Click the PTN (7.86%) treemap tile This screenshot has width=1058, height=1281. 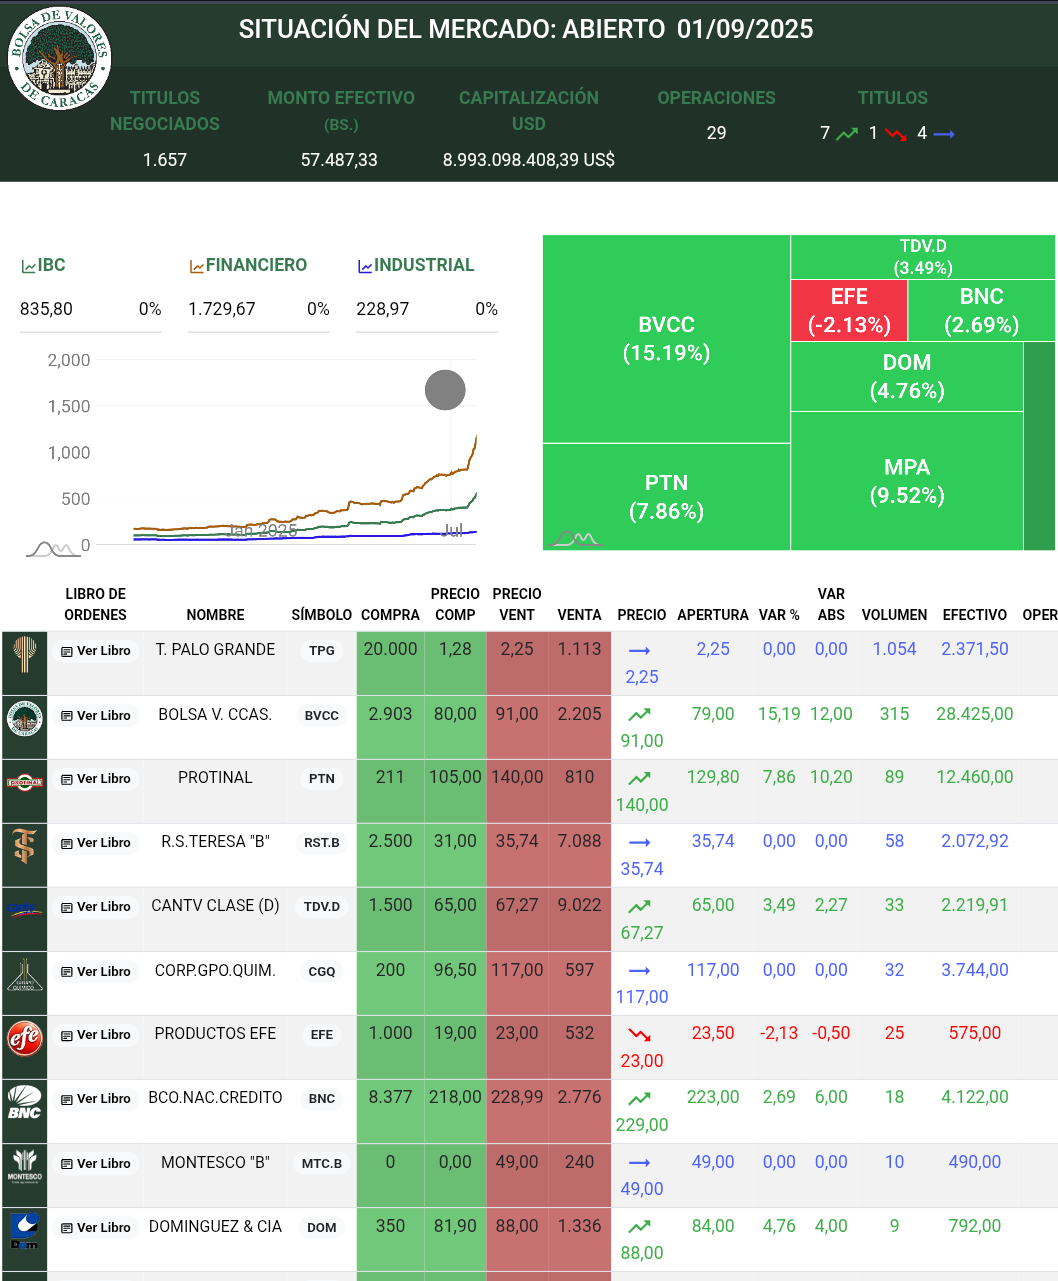click(x=666, y=497)
